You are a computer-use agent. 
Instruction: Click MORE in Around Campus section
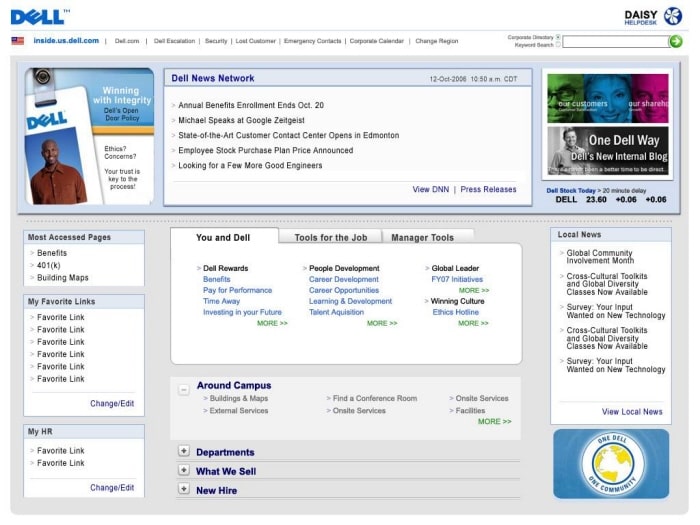tap(494, 421)
